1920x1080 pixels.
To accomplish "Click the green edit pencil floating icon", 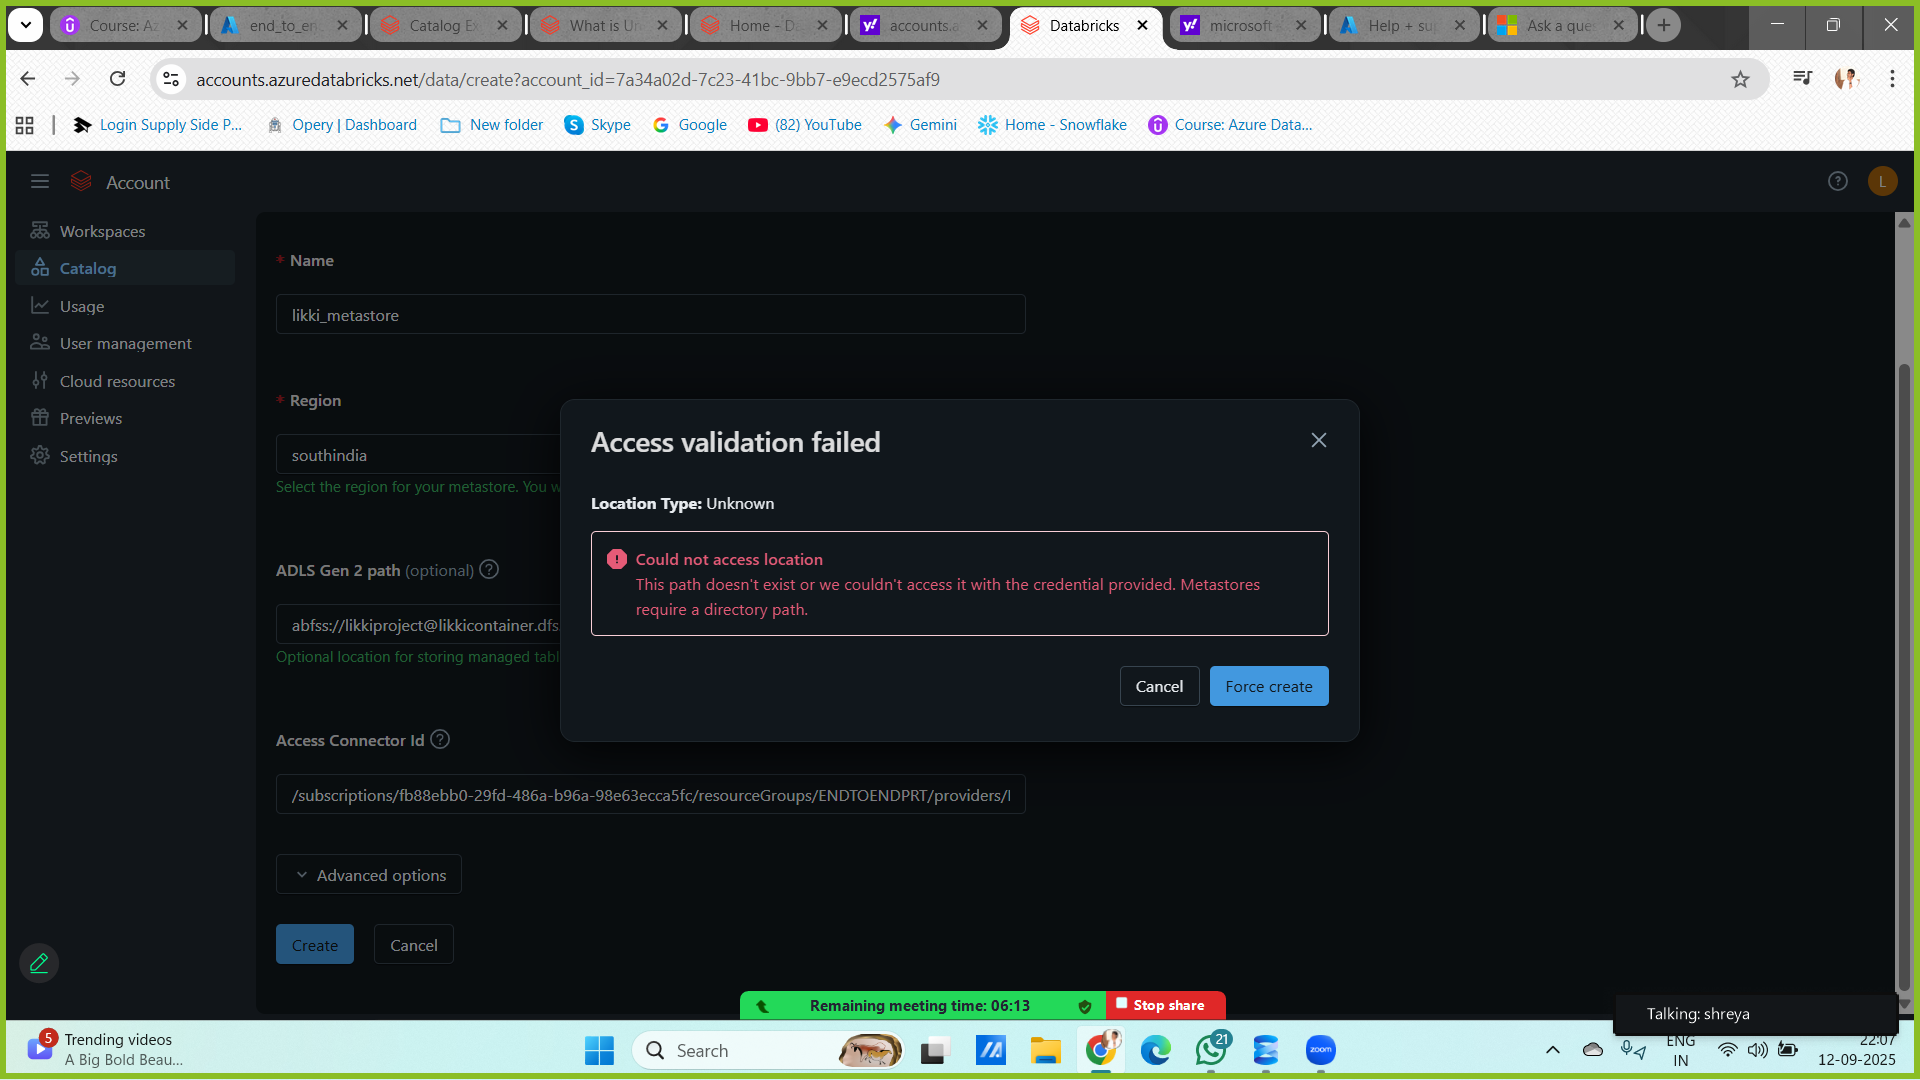I will pos(39,963).
